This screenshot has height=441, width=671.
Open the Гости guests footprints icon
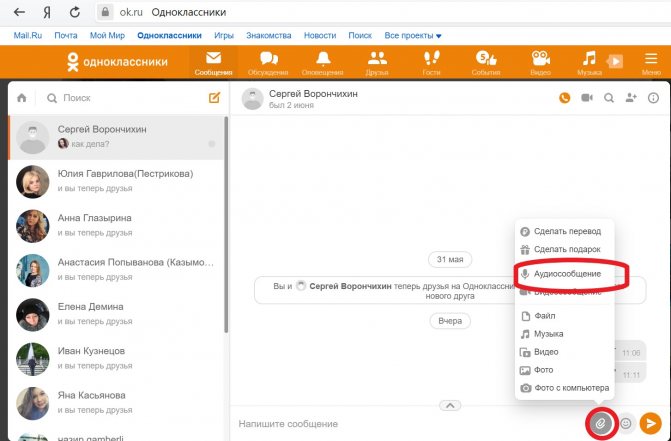431,63
